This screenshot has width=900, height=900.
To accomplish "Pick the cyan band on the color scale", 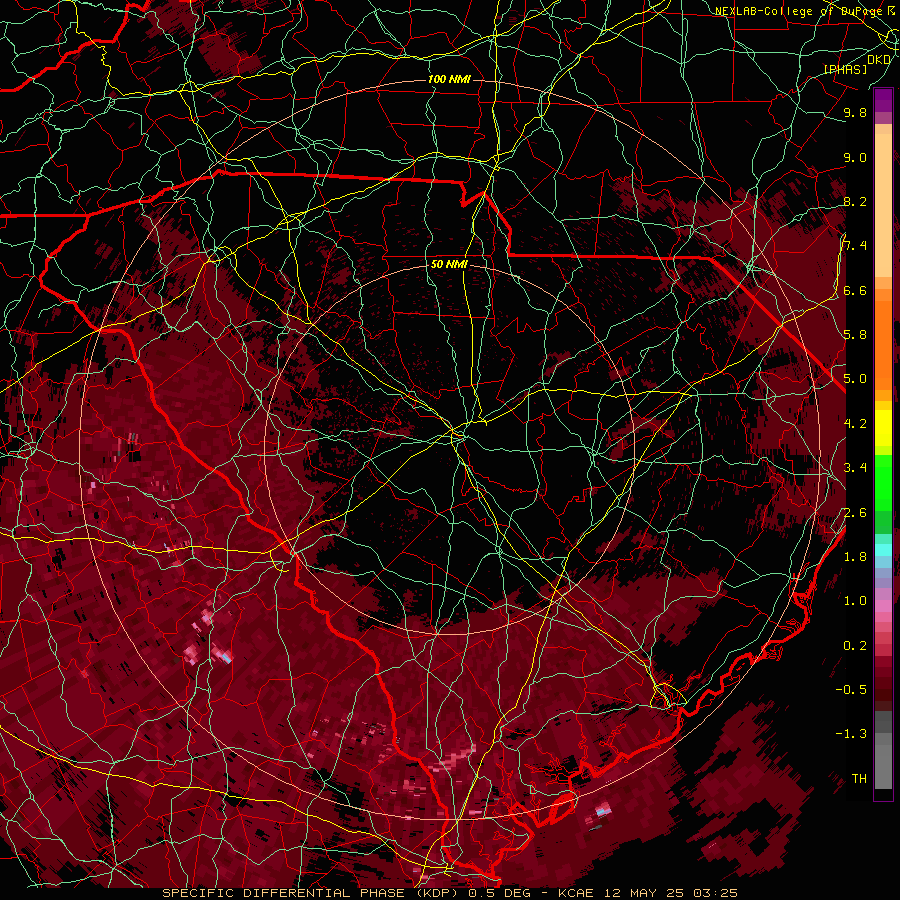I will pyautogui.click(x=883, y=550).
